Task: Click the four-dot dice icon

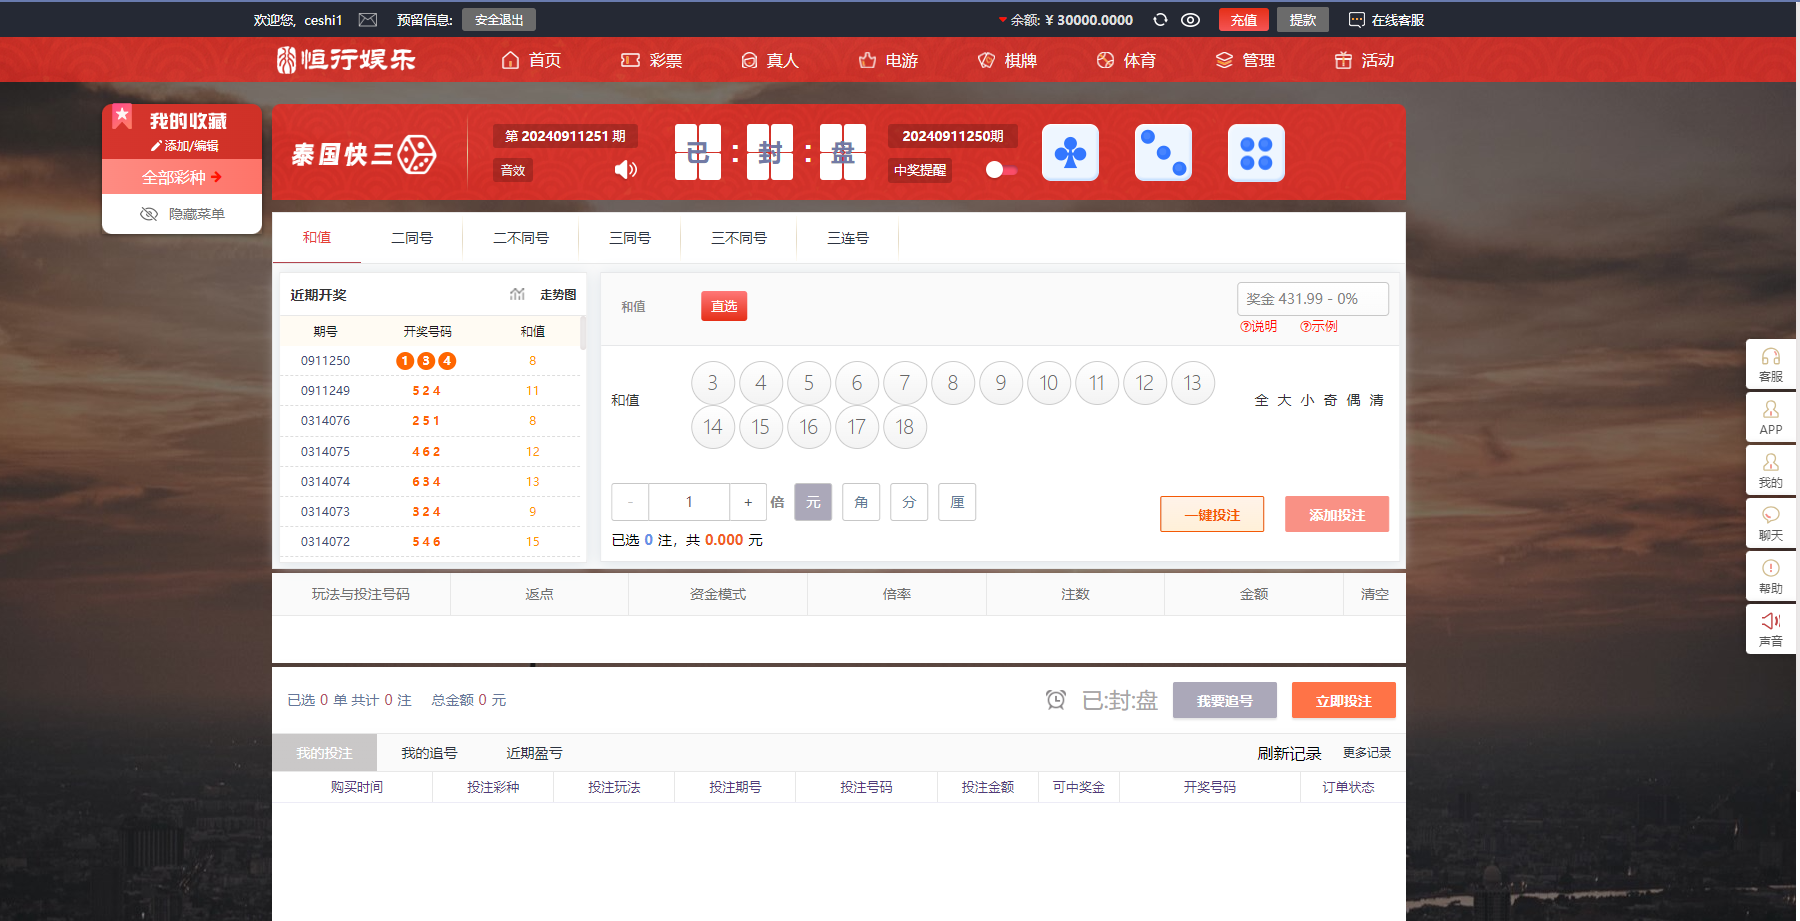Action: point(1256,153)
